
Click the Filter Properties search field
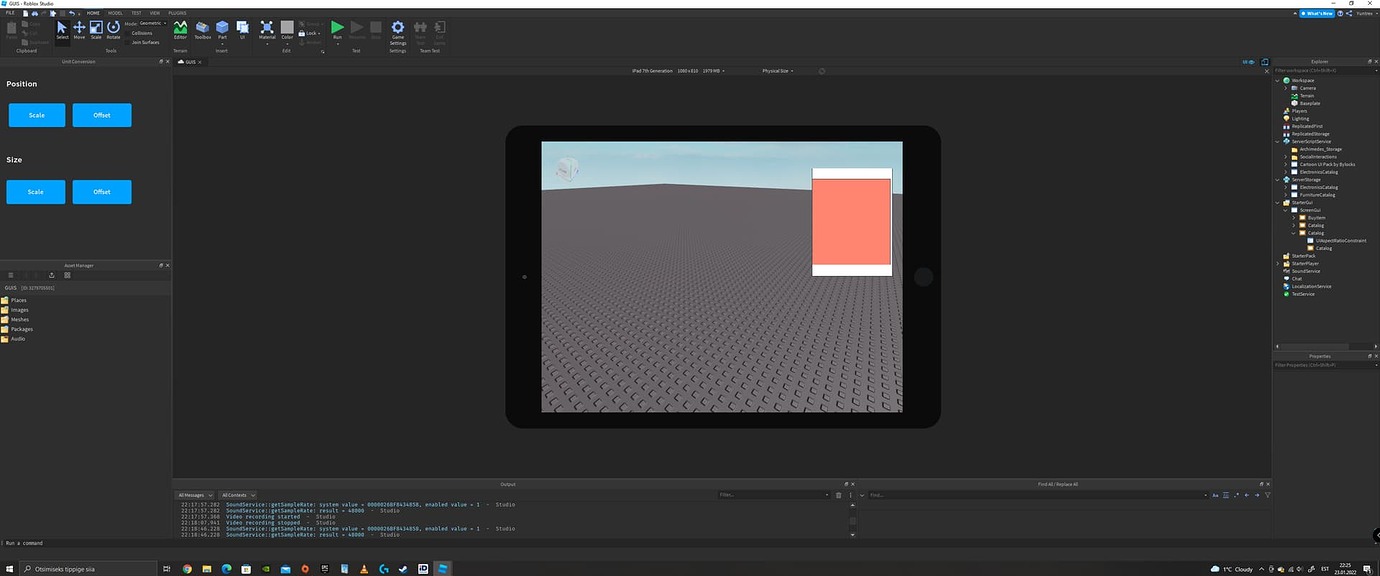(x=1326, y=365)
